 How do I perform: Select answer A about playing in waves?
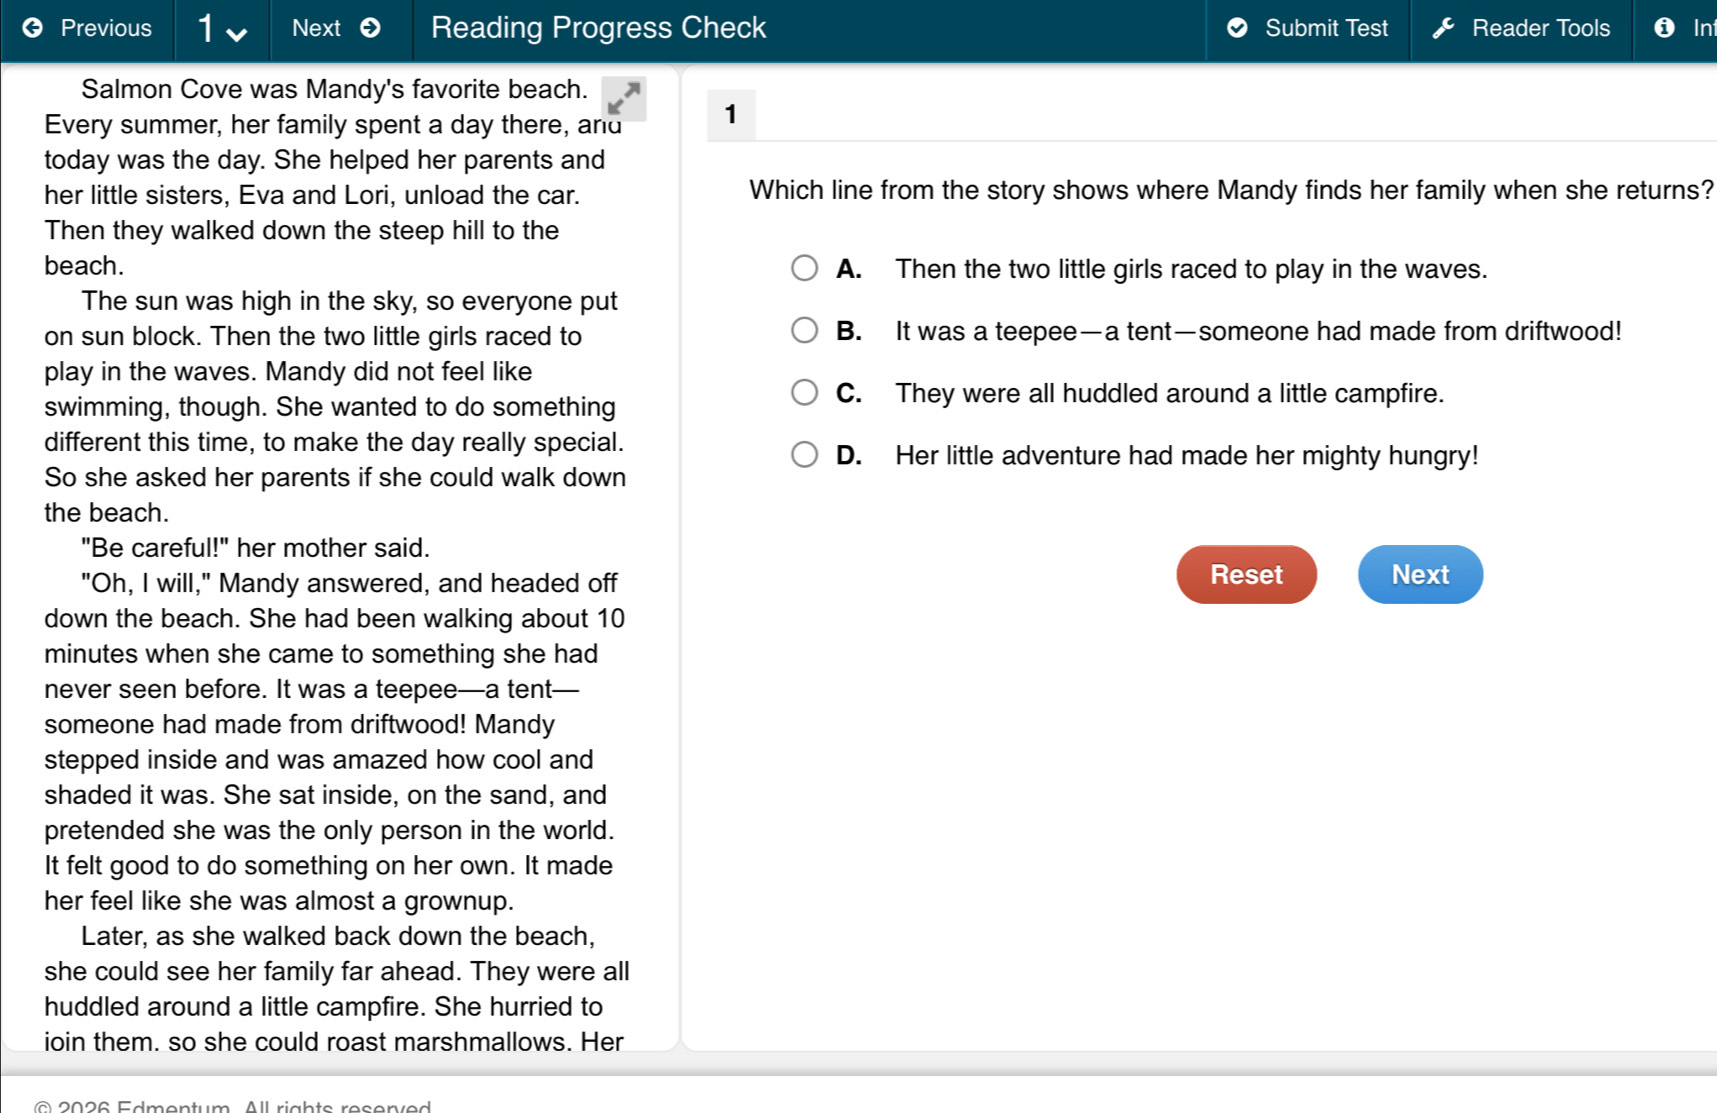[x=804, y=268]
